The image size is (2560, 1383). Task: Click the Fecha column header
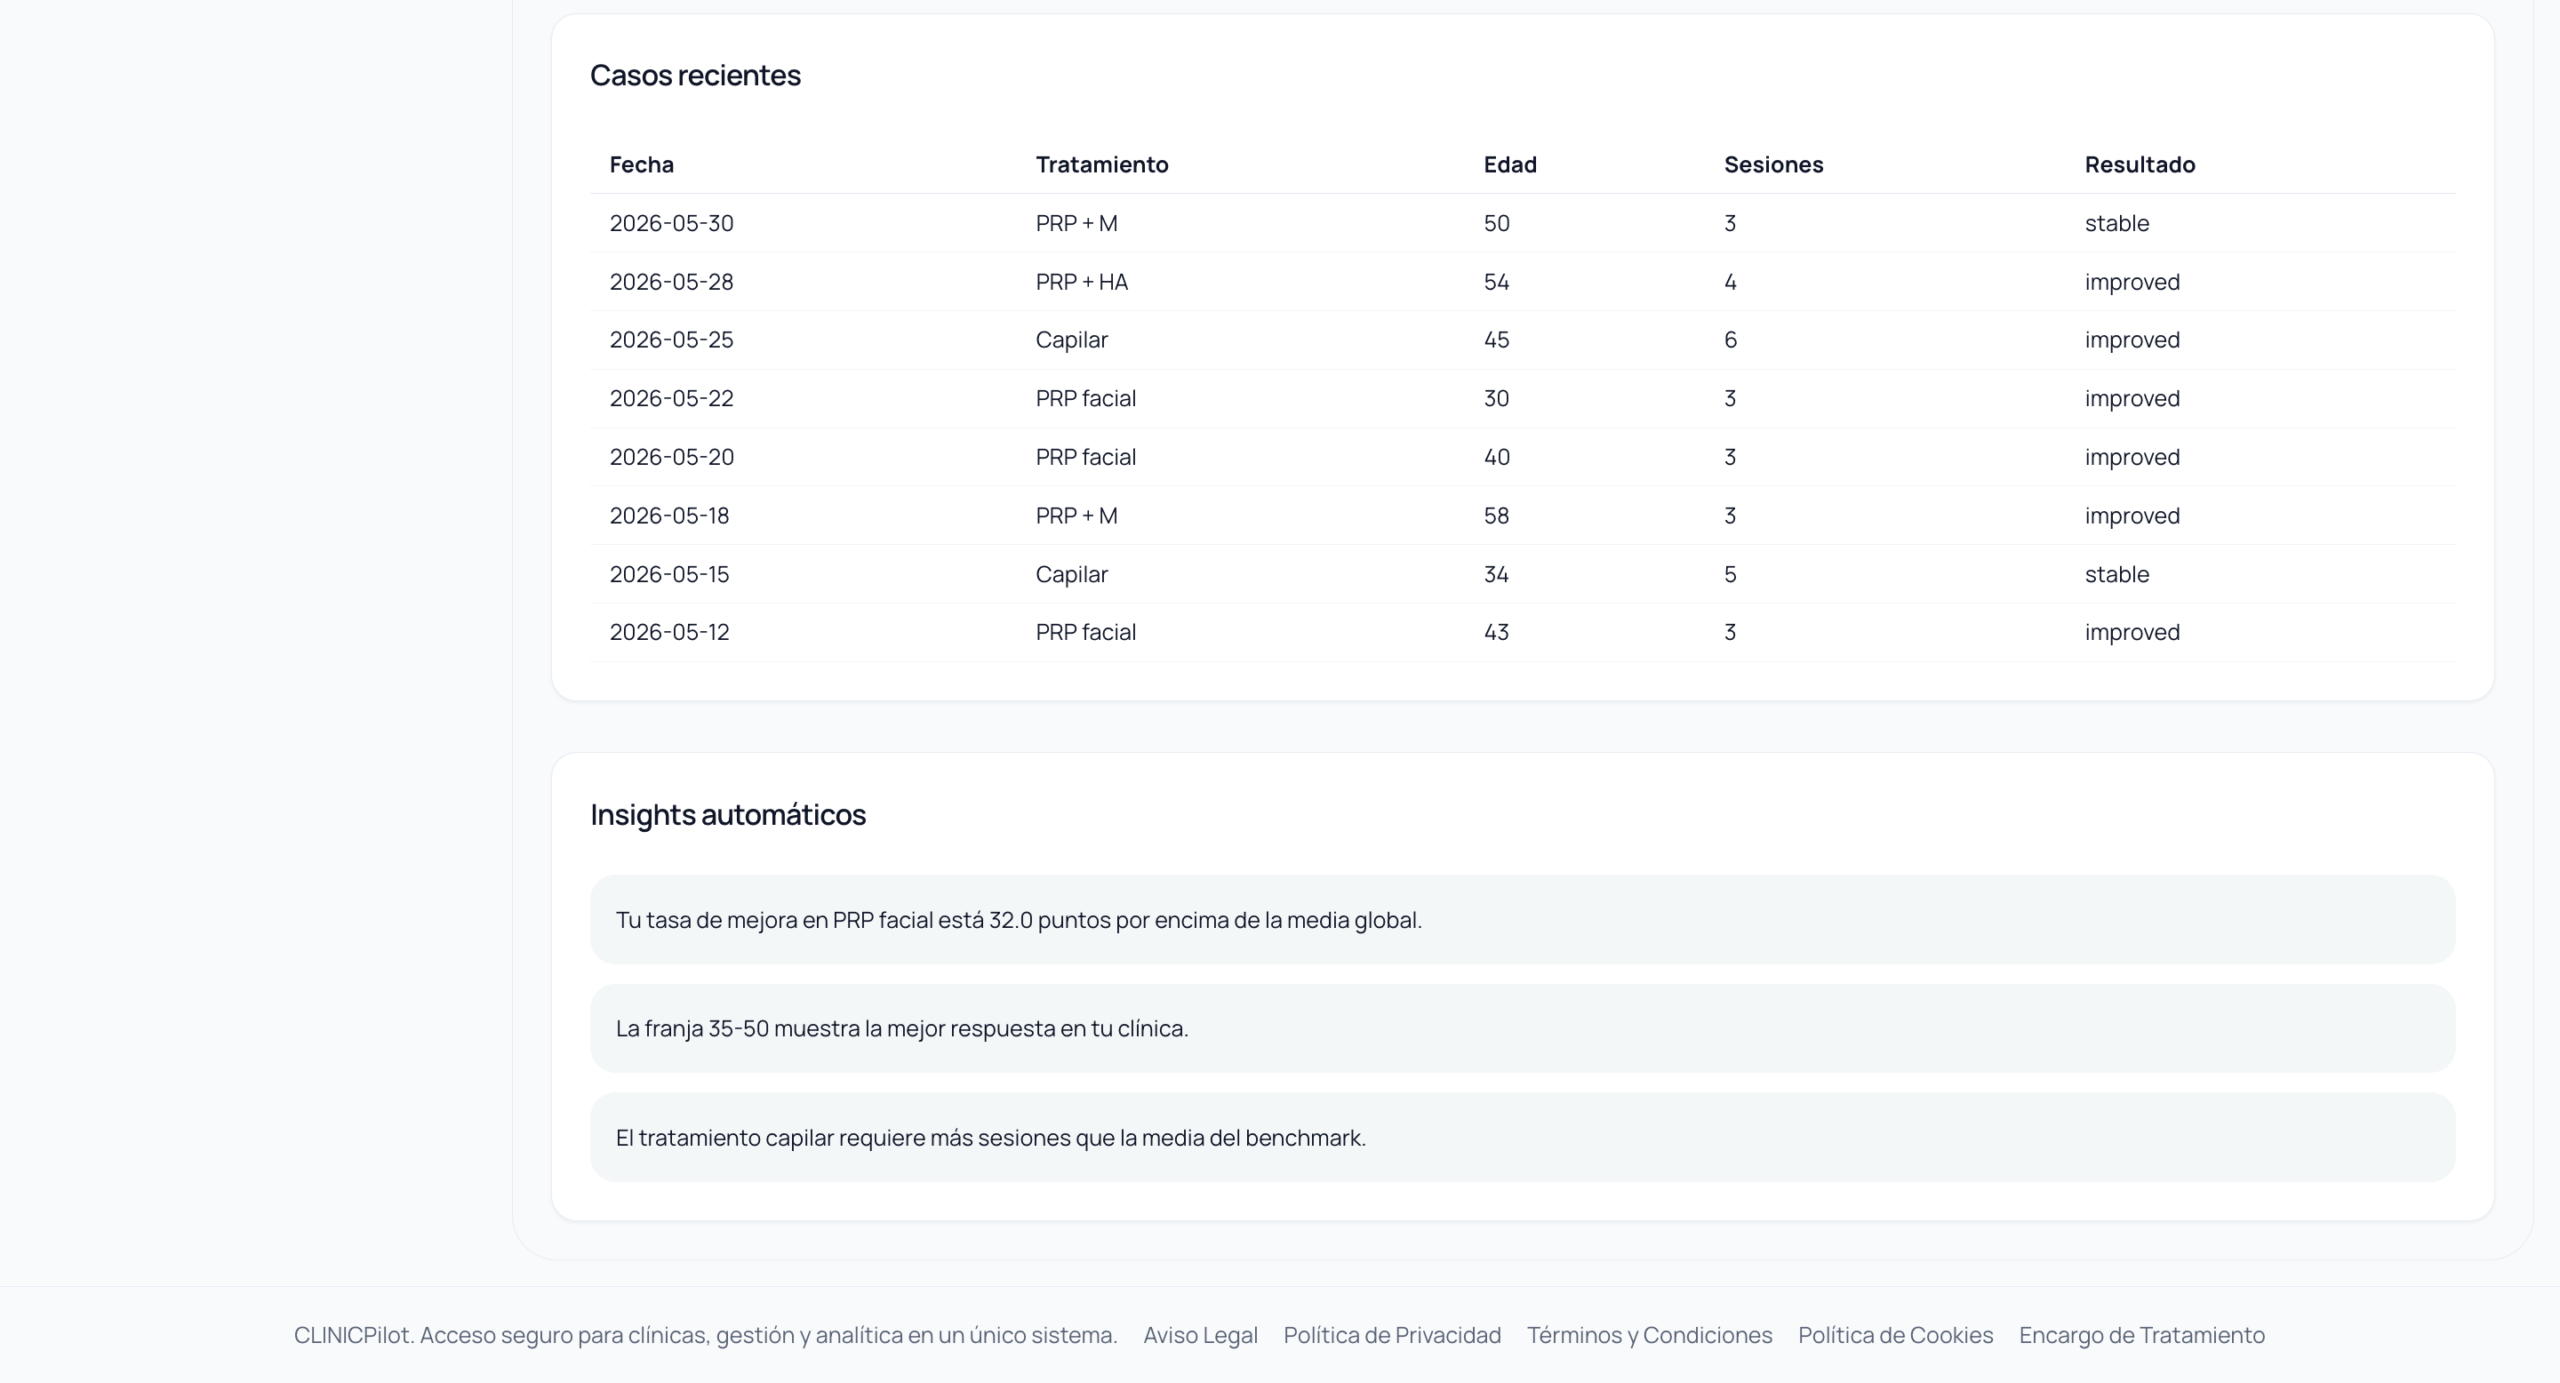(642, 164)
